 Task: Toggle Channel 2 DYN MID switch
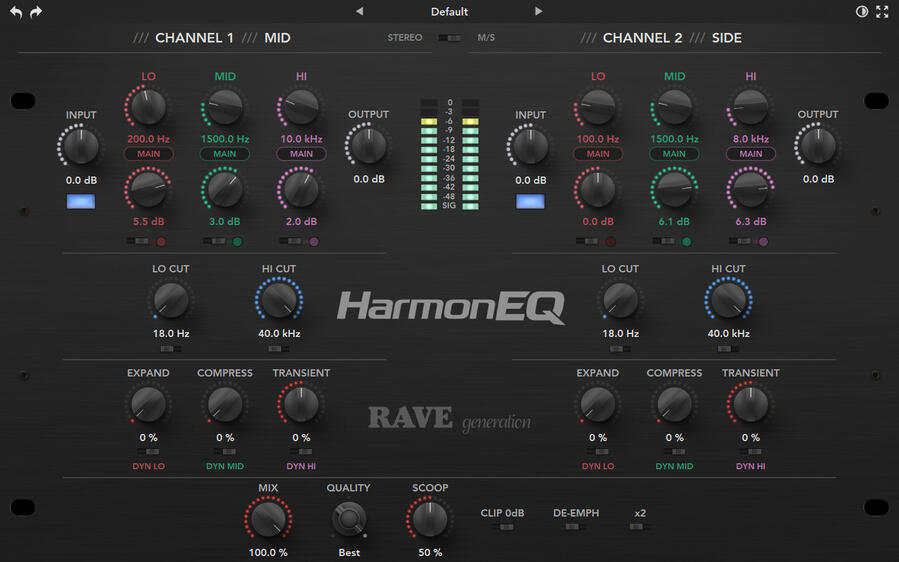point(674,452)
